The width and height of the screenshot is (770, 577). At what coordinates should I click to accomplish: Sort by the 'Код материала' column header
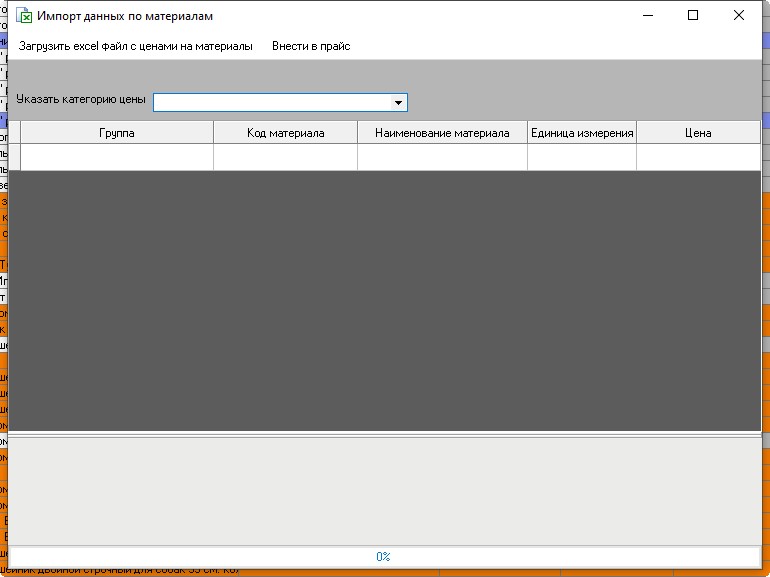pyautogui.click(x=285, y=133)
